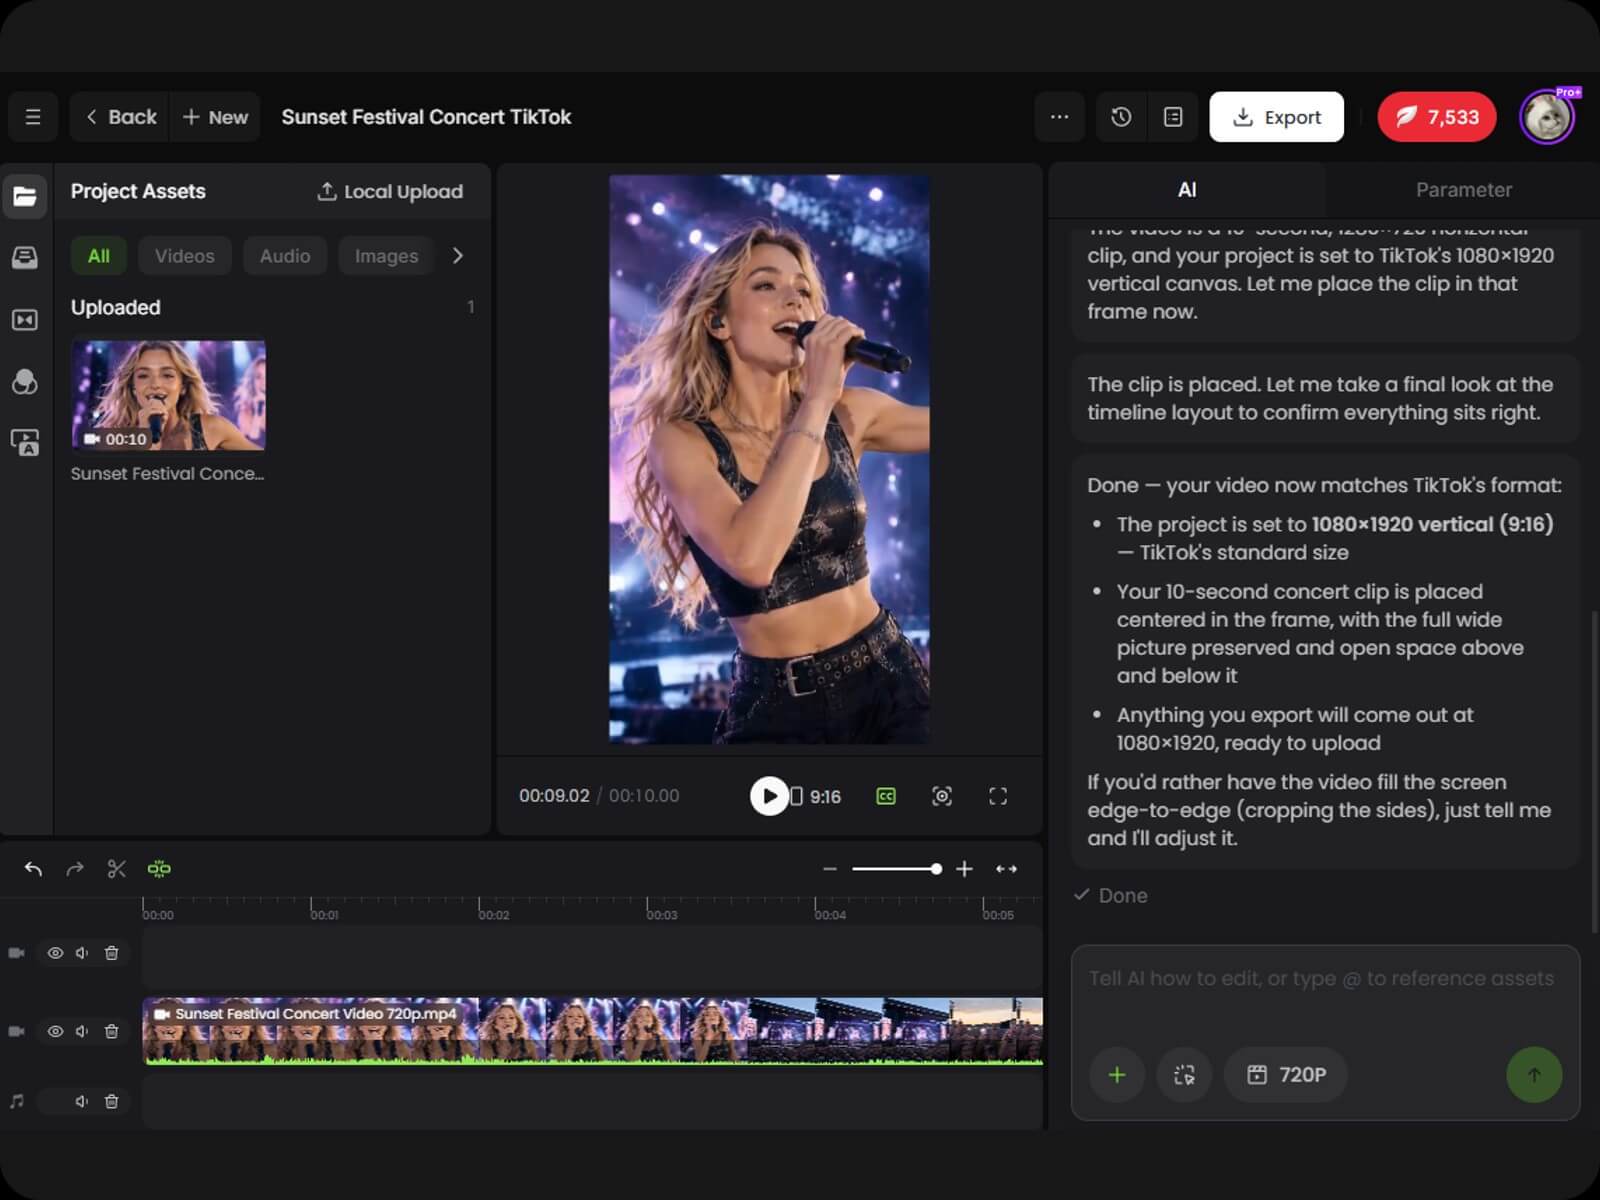Create a New project
This screenshot has width=1600, height=1200.
point(215,117)
